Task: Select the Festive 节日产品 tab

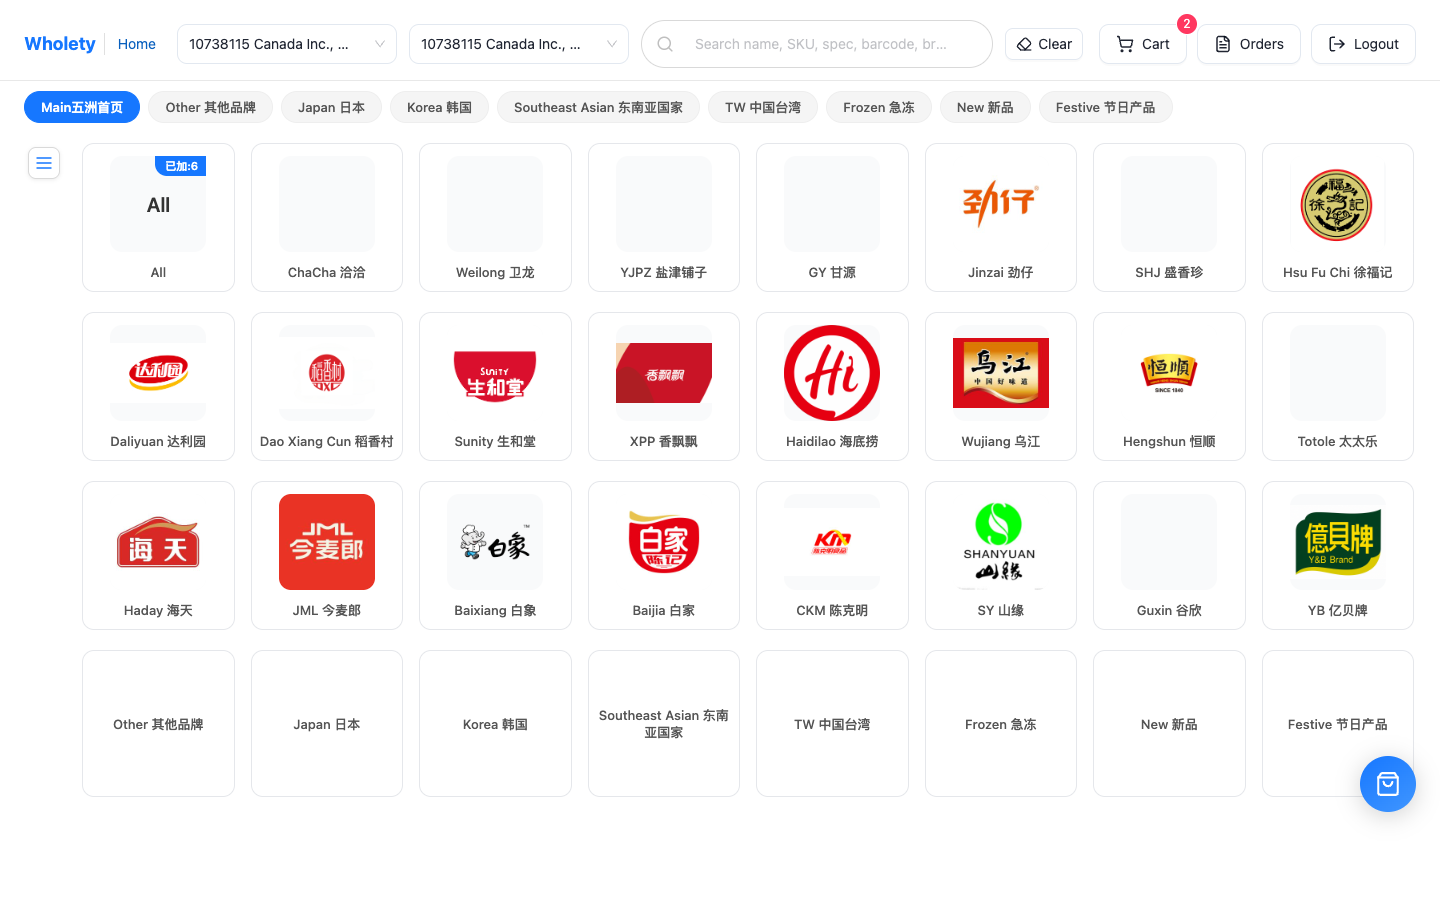Action: (1105, 107)
